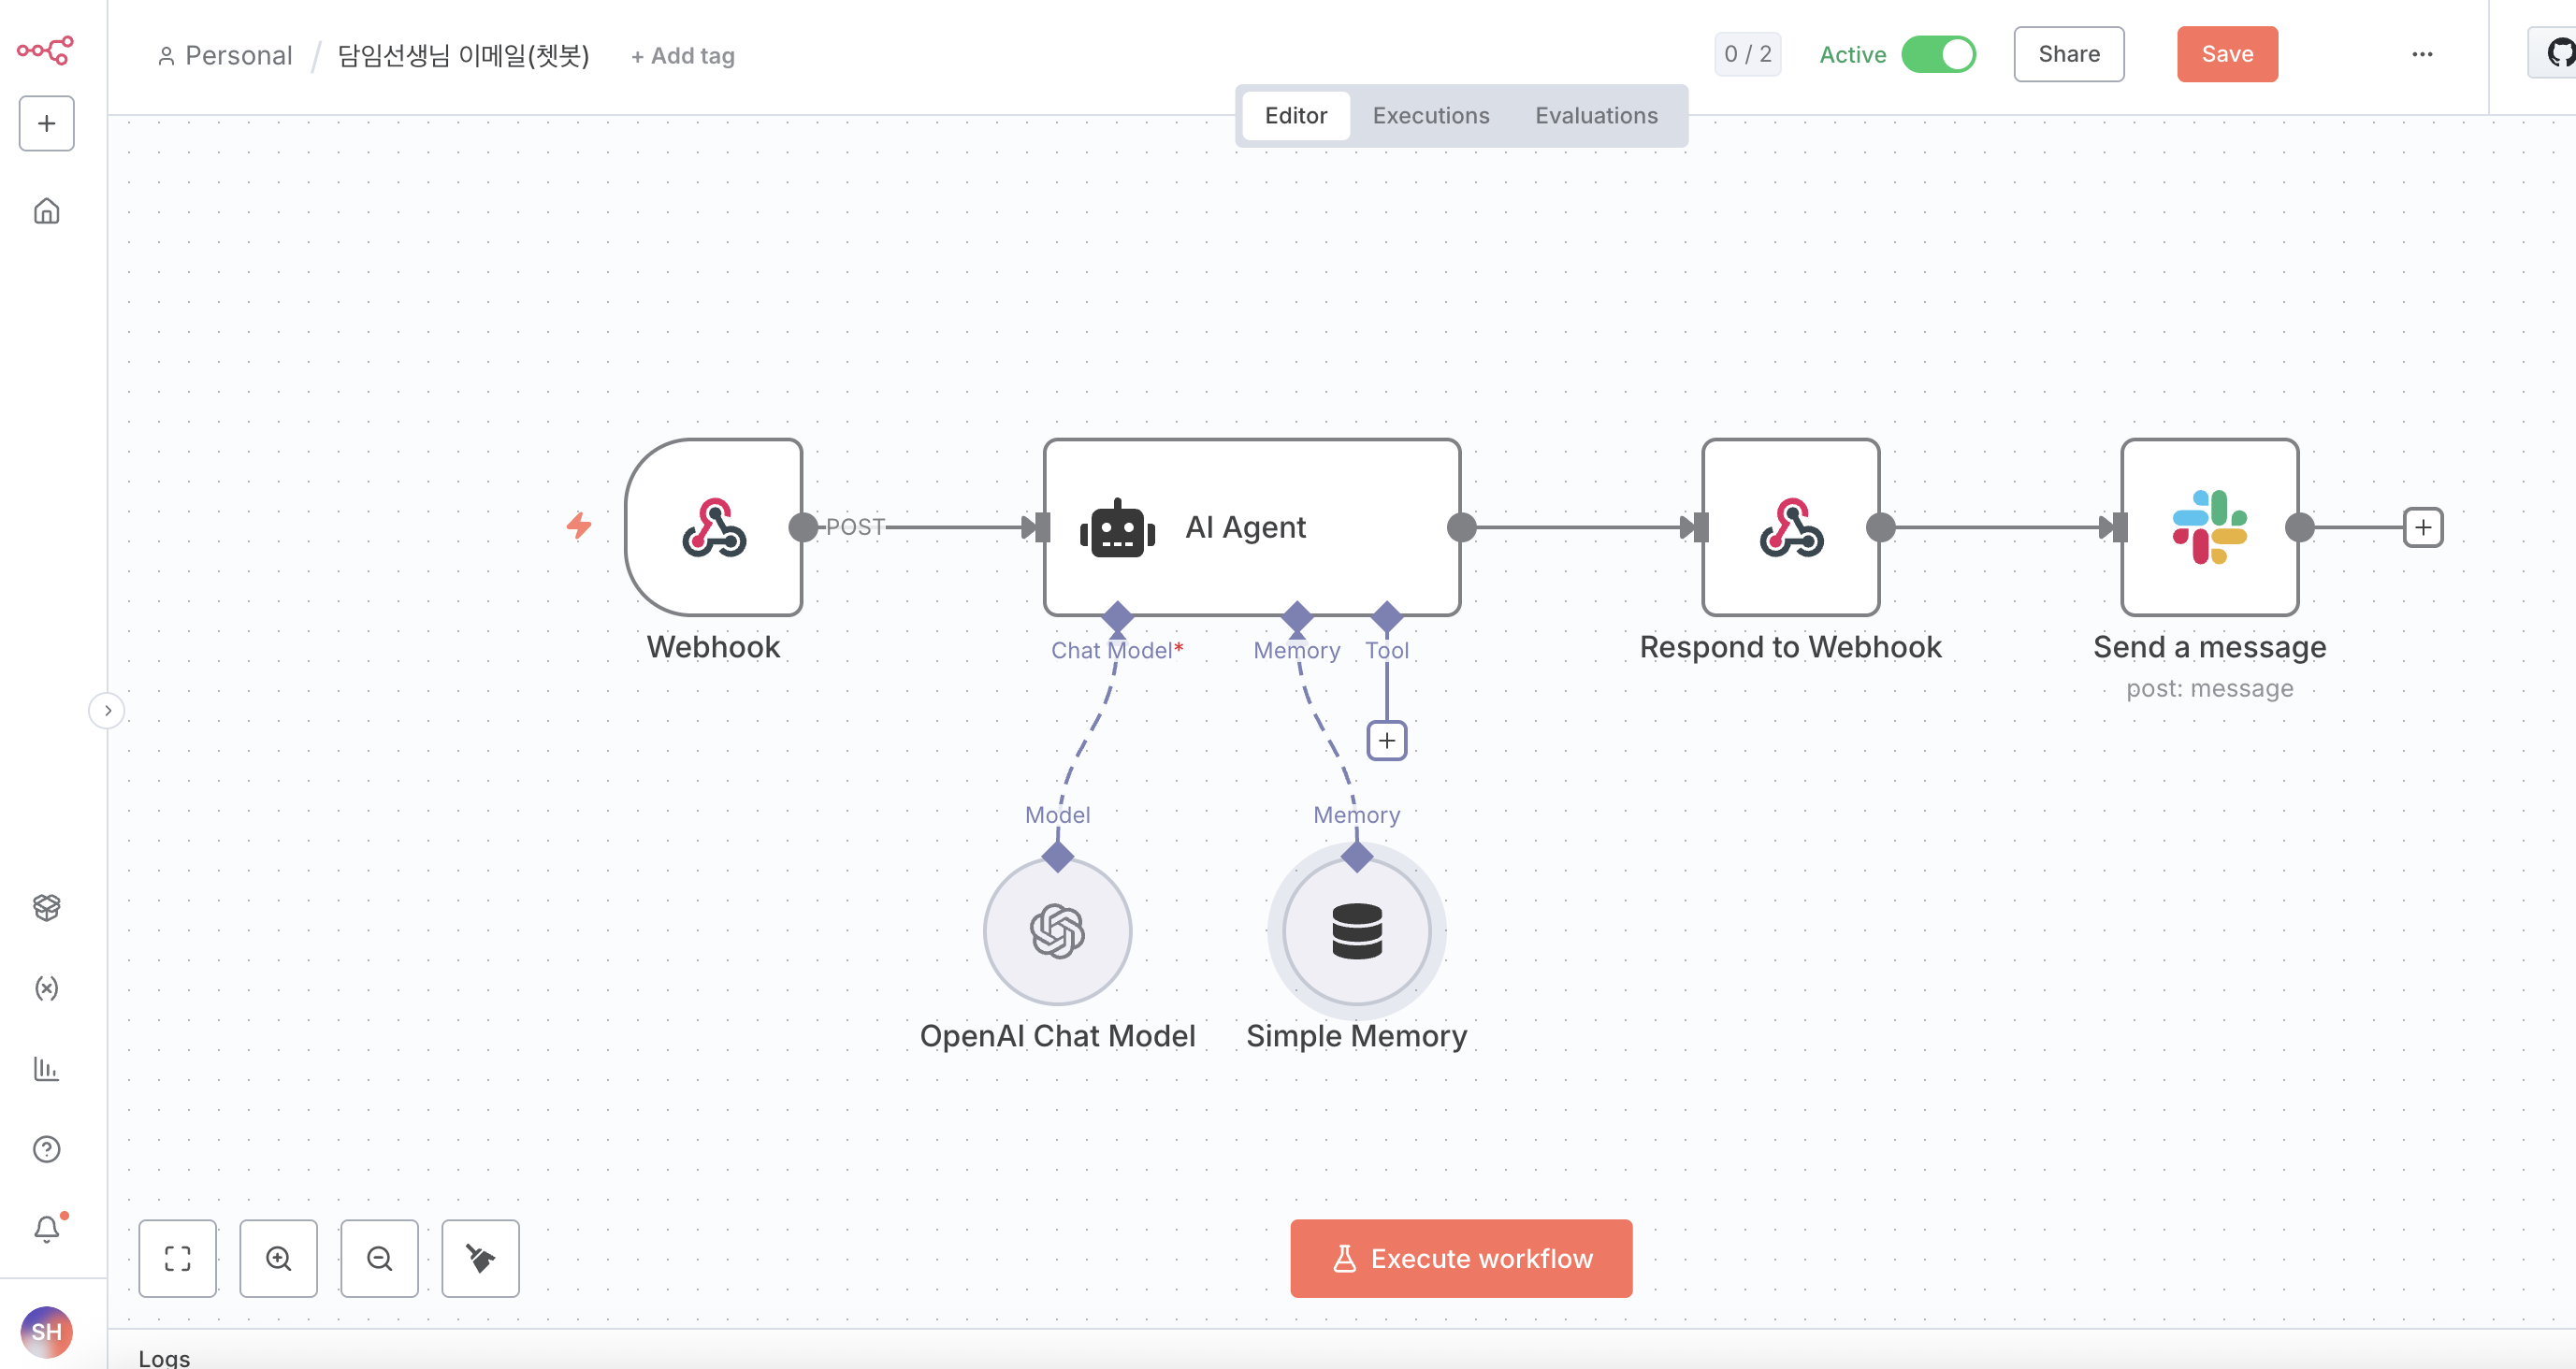Click the Respond to Webhook output dot

tap(1881, 527)
